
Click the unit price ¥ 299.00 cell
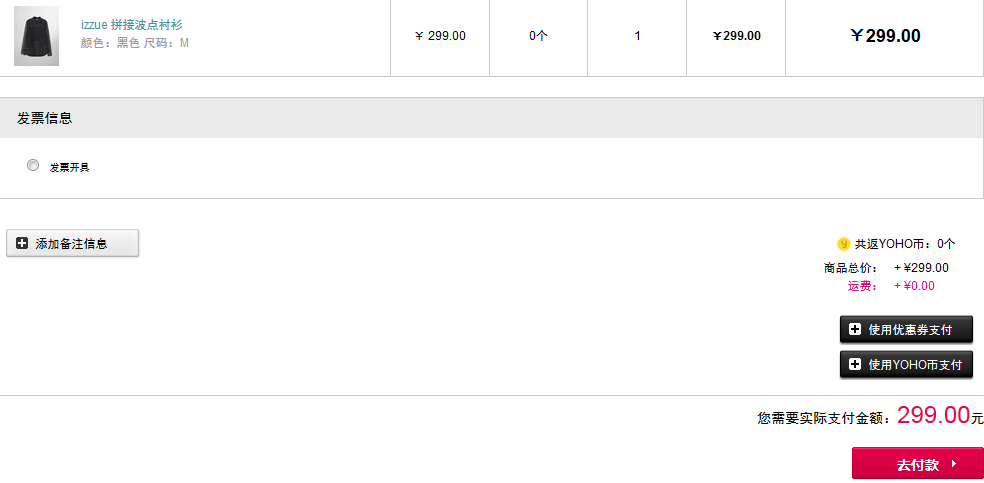click(x=440, y=36)
